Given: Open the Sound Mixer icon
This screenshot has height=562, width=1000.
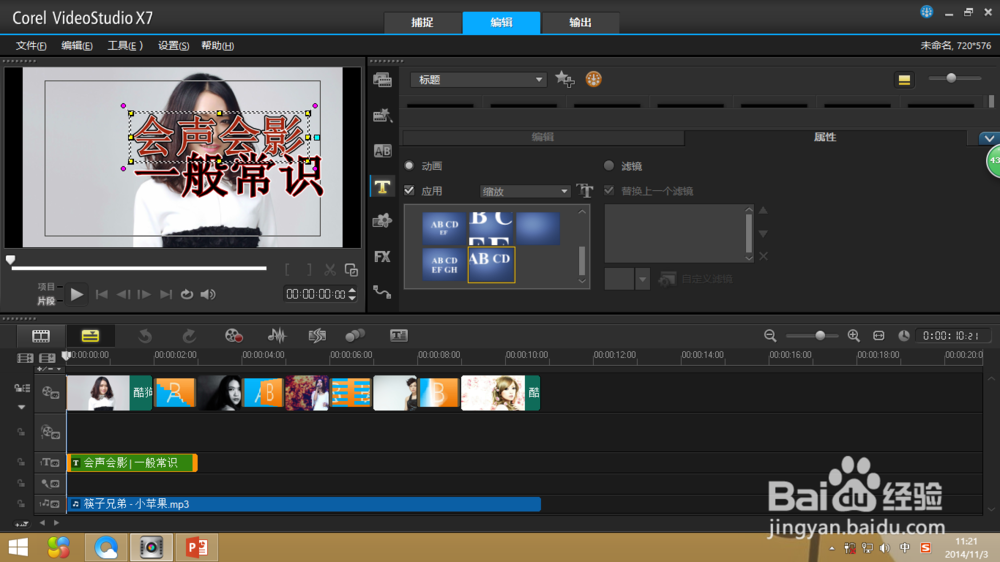Looking at the screenshot, I should coord(276,336).
